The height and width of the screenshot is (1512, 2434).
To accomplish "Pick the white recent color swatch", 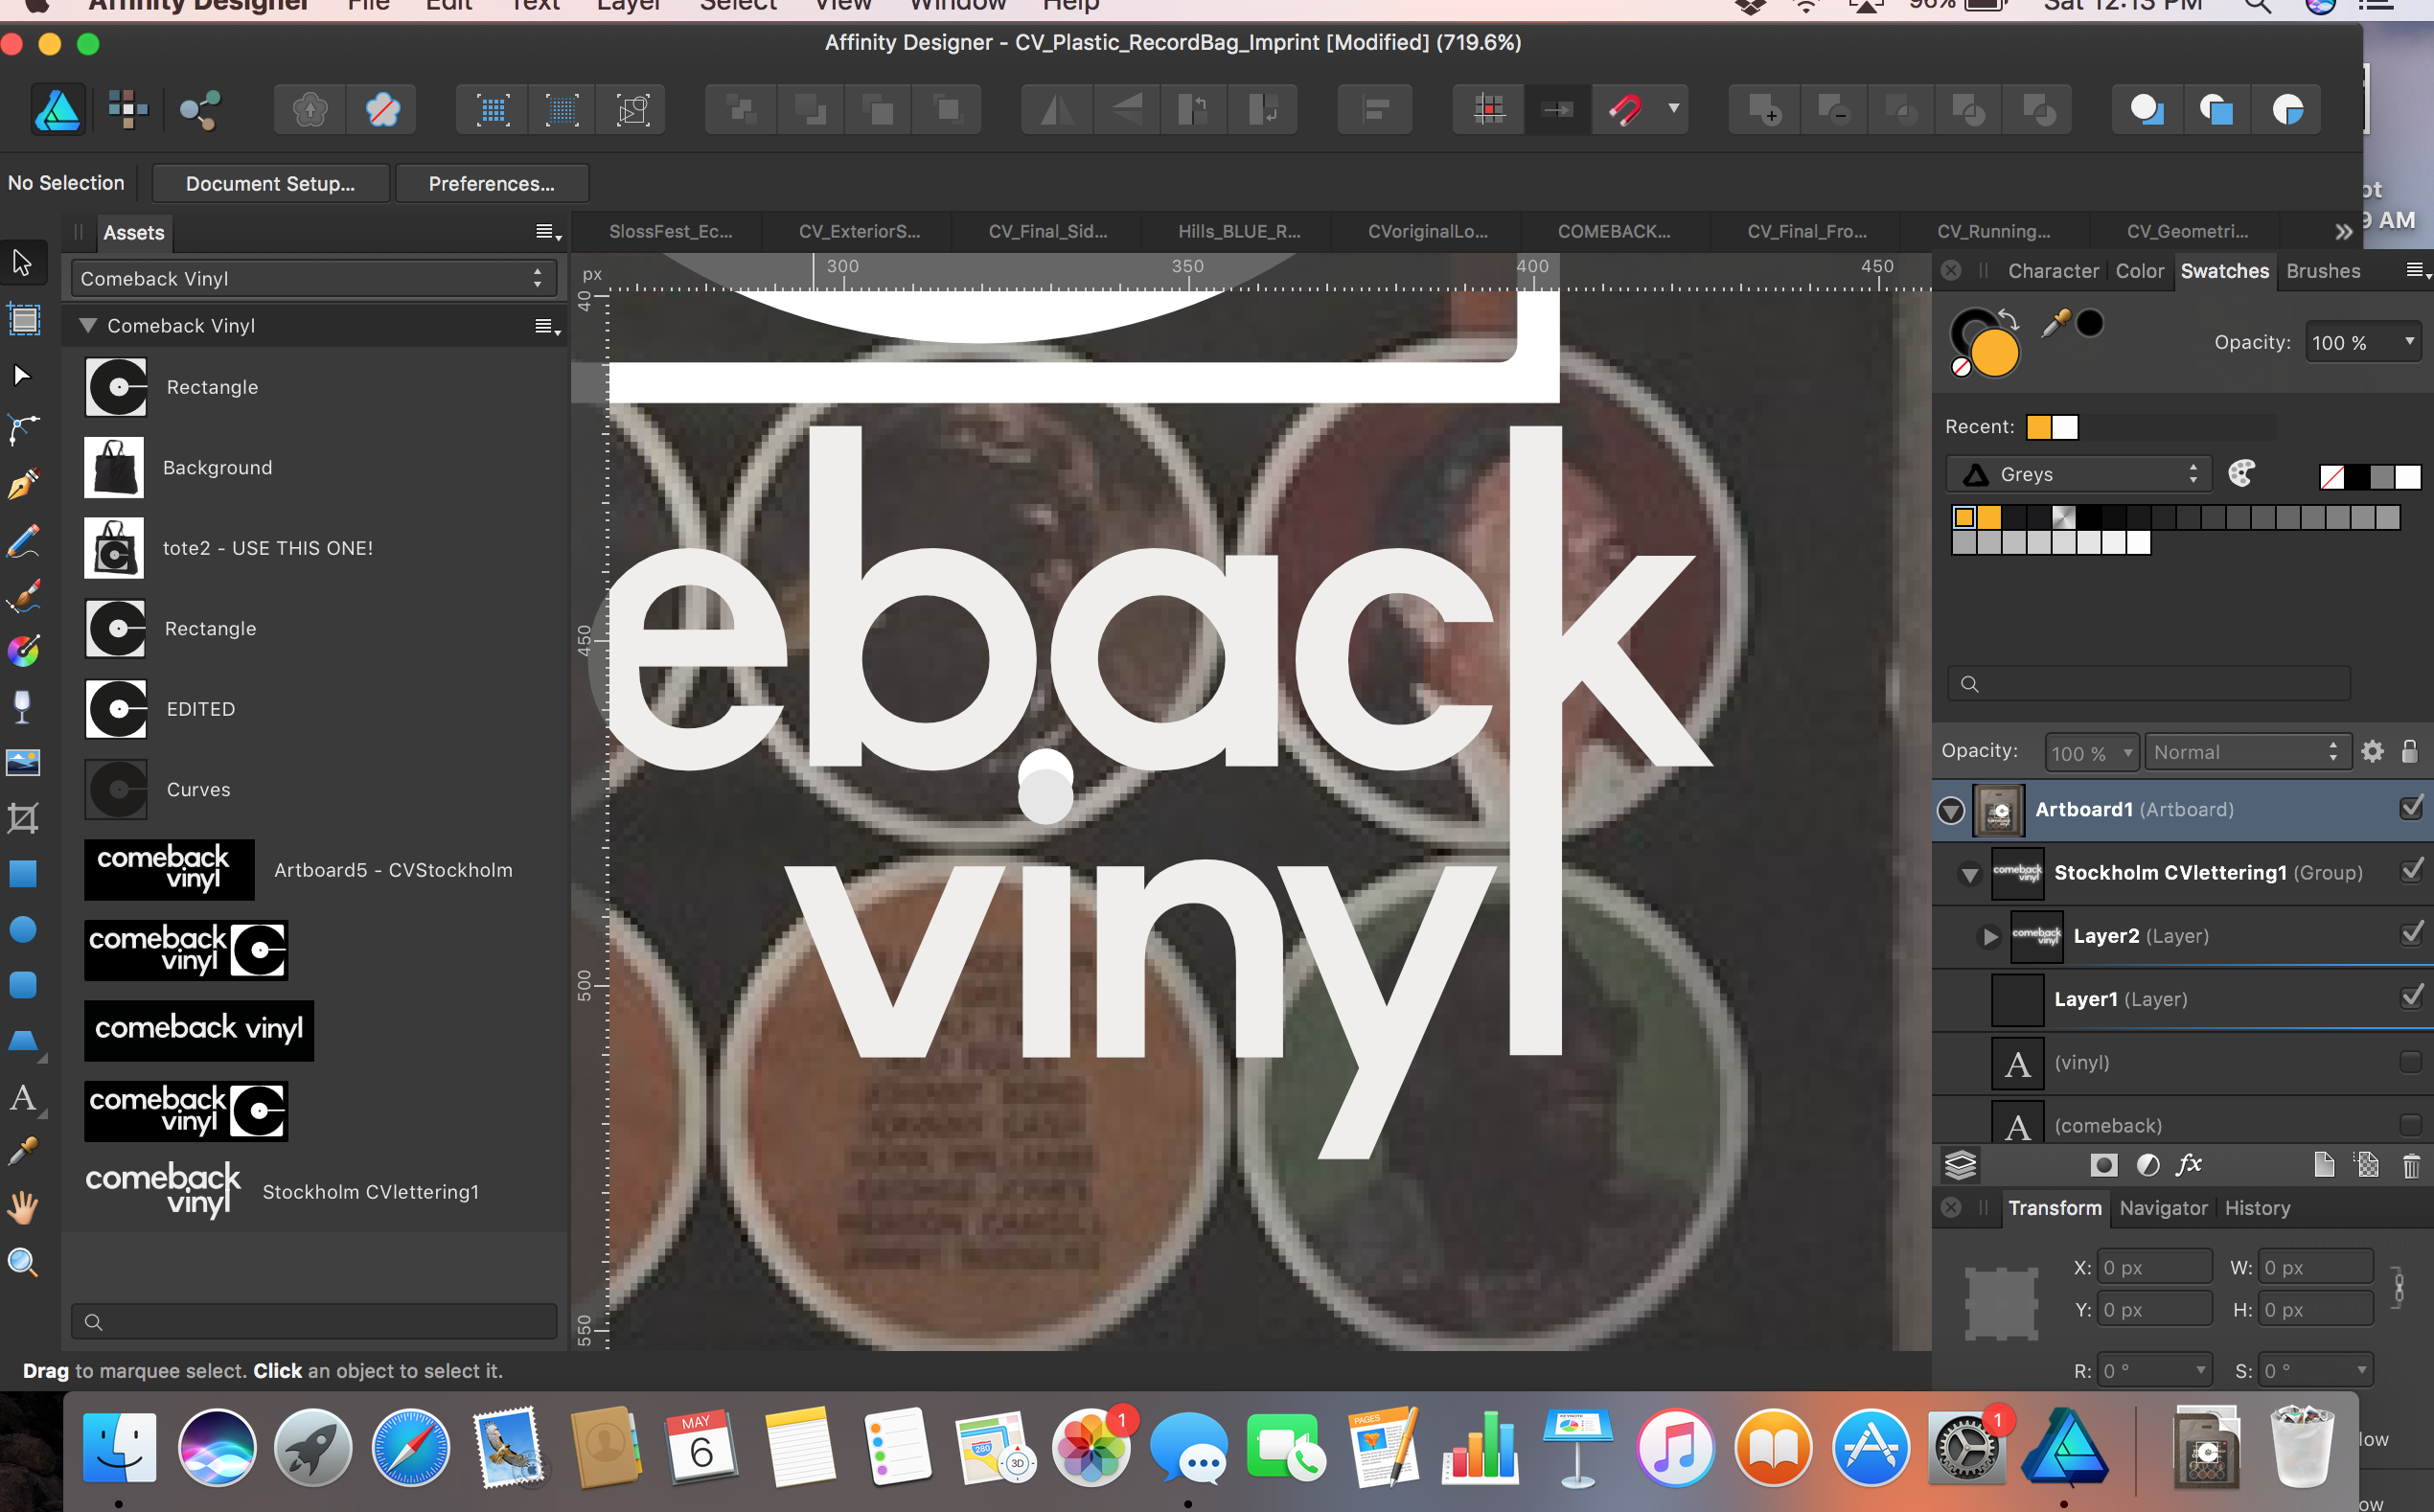I will pyautogui.click(x=2065, y=427).
